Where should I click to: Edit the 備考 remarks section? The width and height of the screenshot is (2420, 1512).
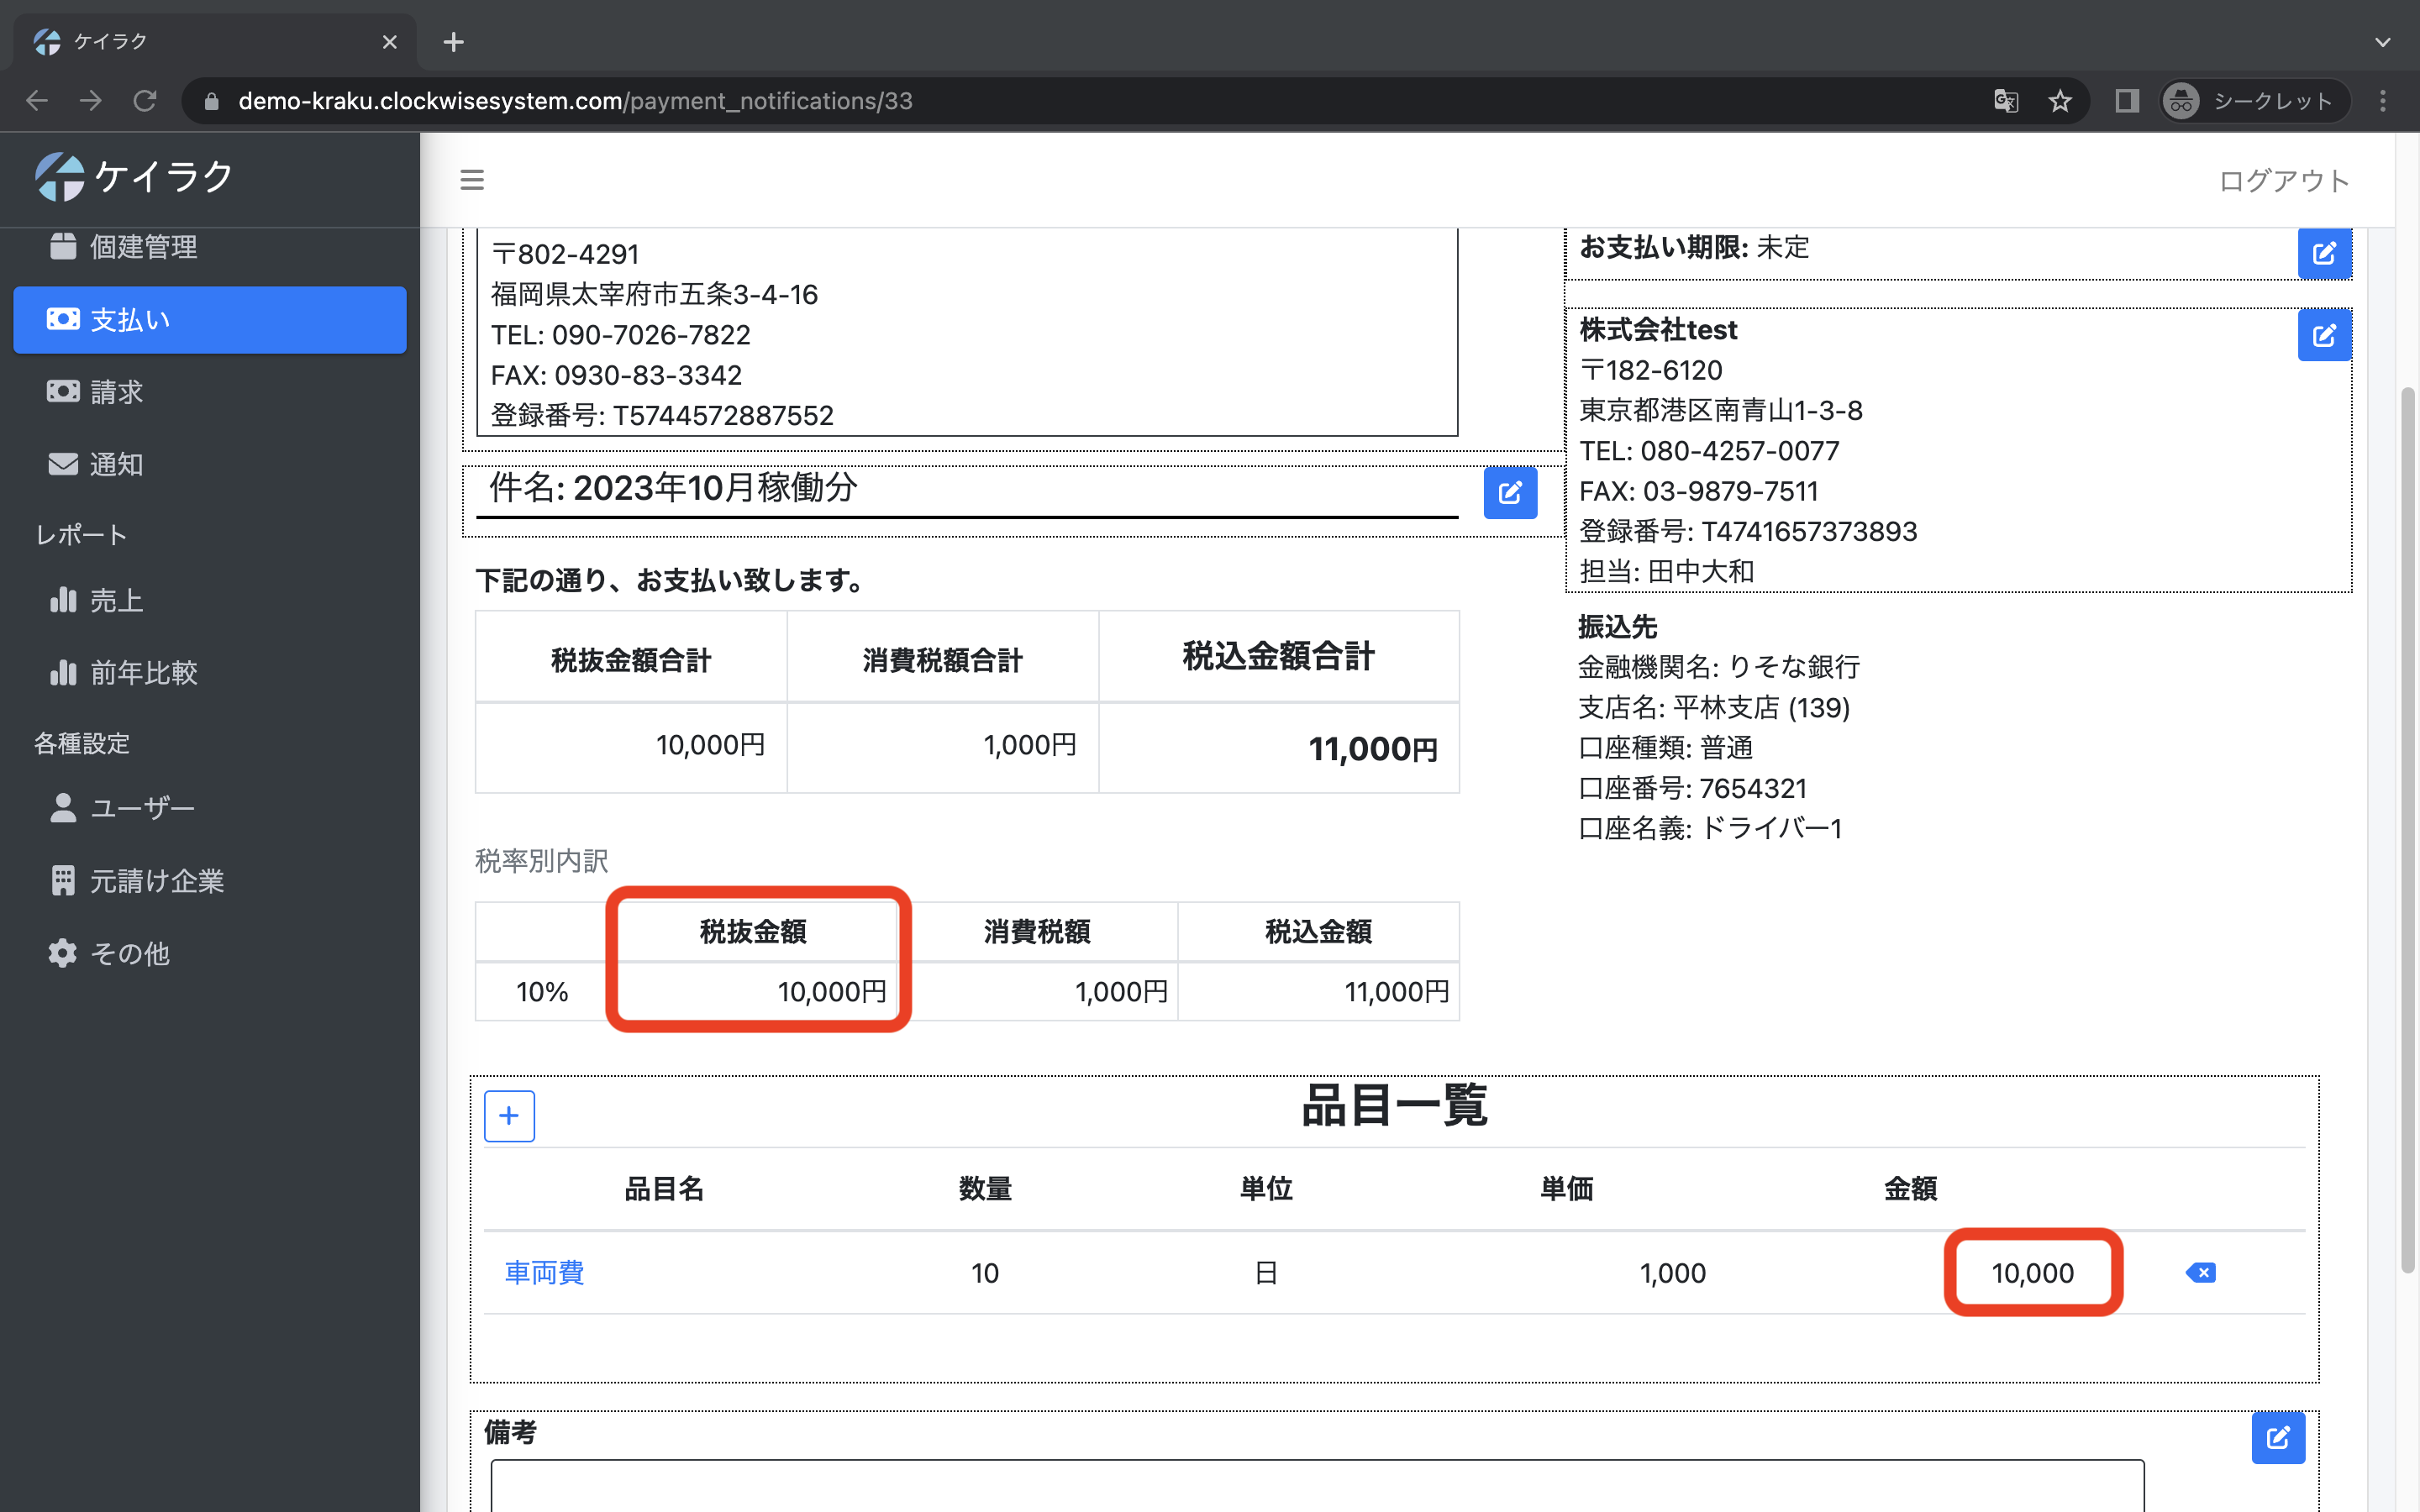click(2277, 1437)
